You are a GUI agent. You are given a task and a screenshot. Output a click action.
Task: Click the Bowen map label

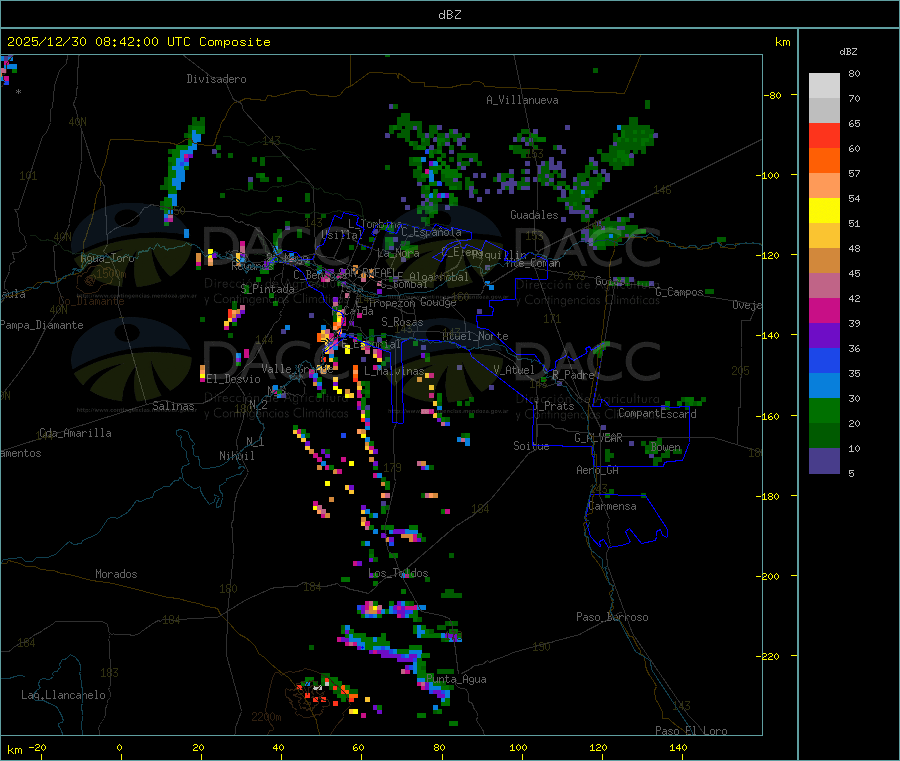coord(665,447)
